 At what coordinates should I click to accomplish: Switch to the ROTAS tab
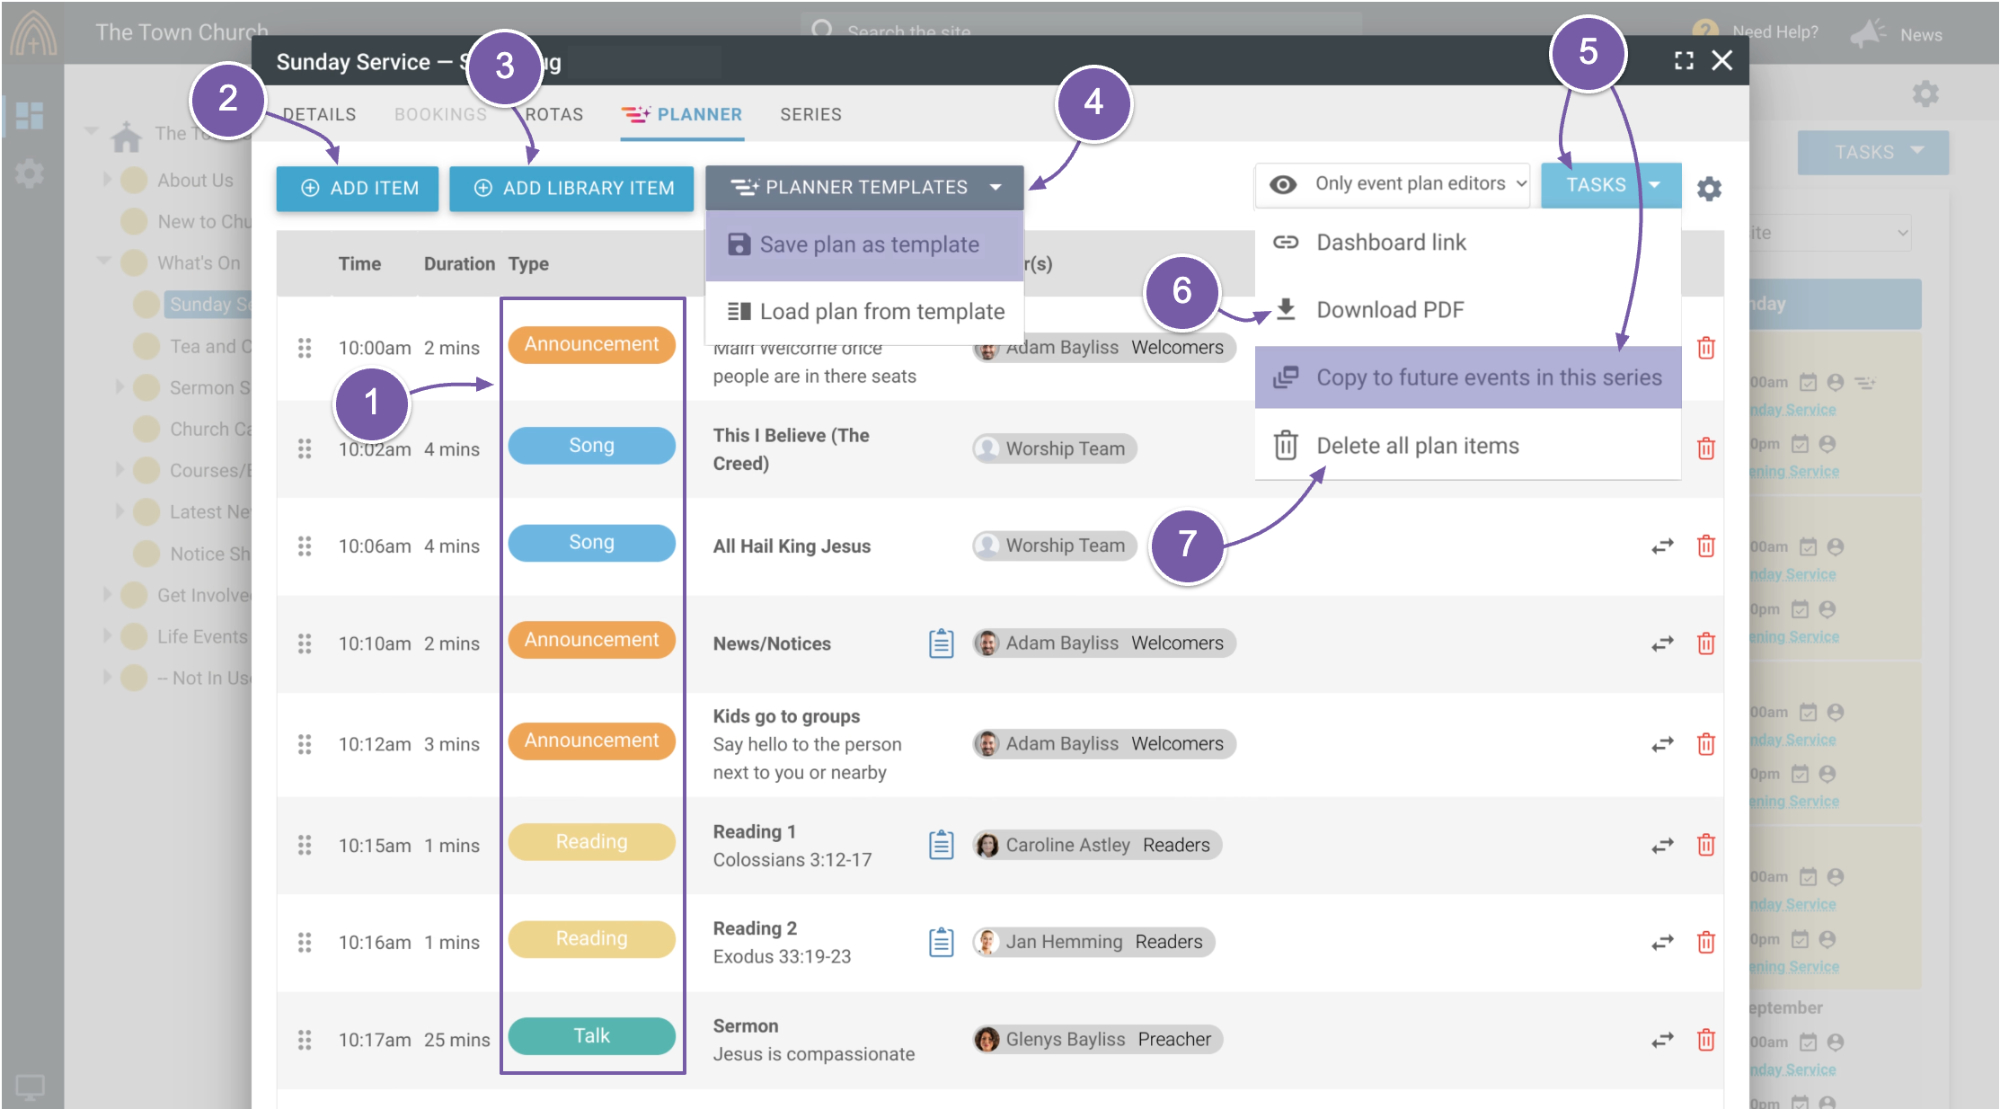(554, 114)
